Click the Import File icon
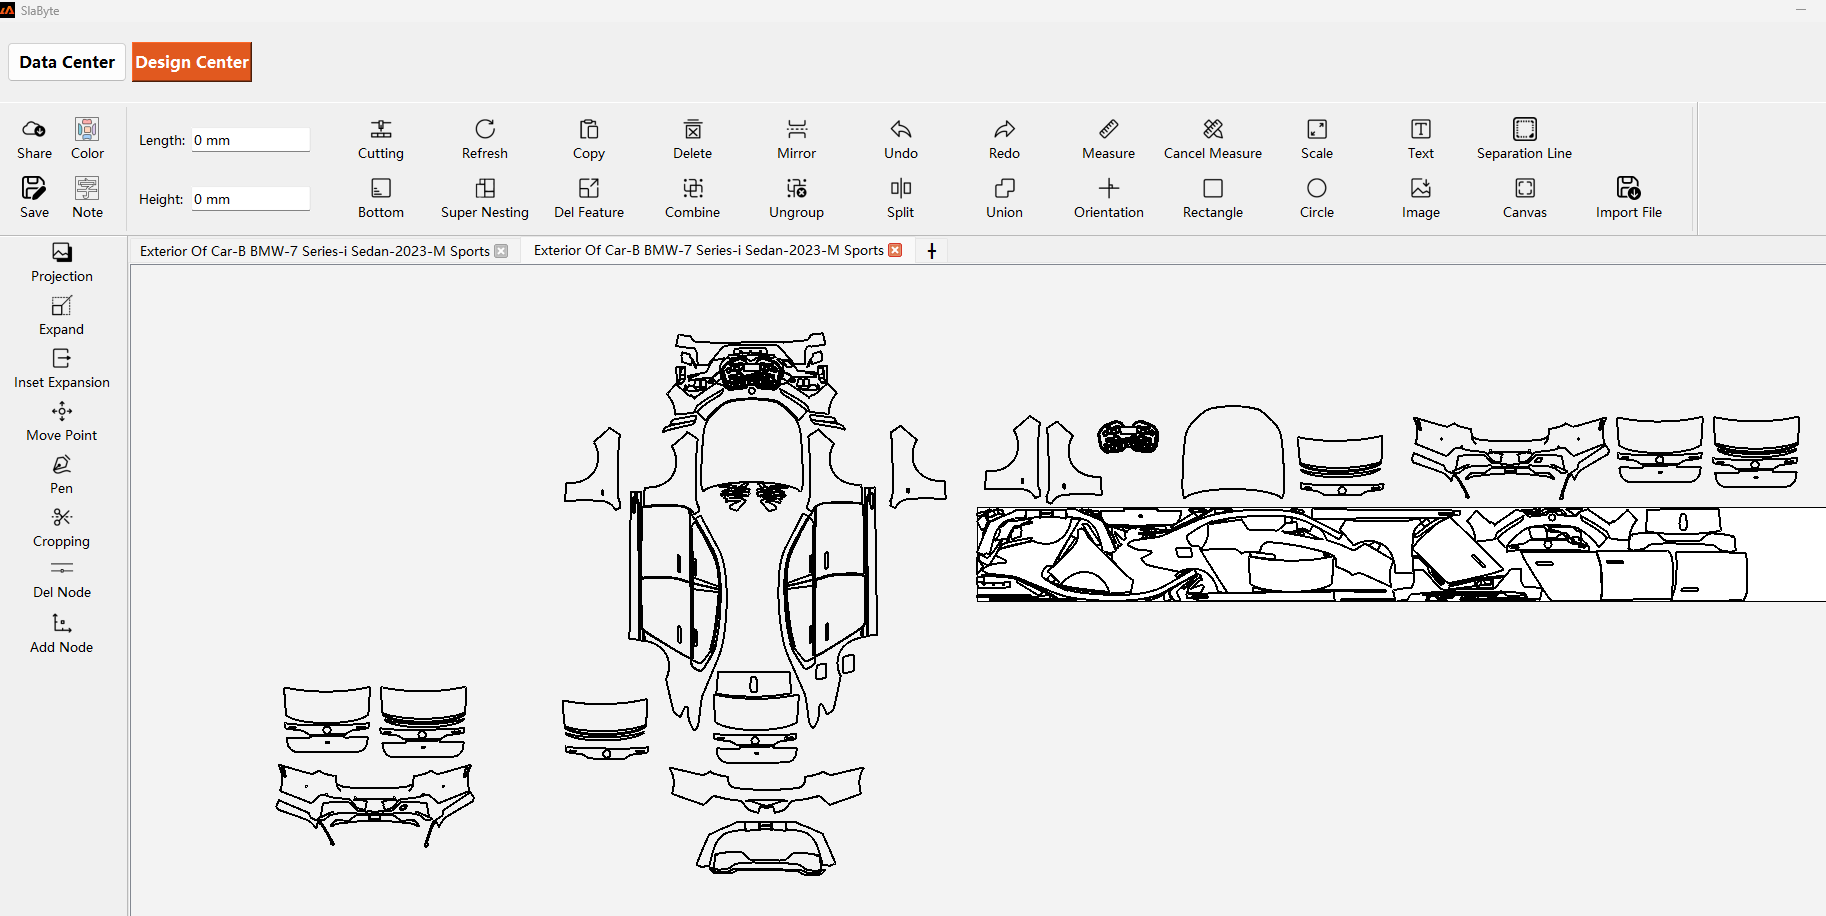 coord(1628,198)
